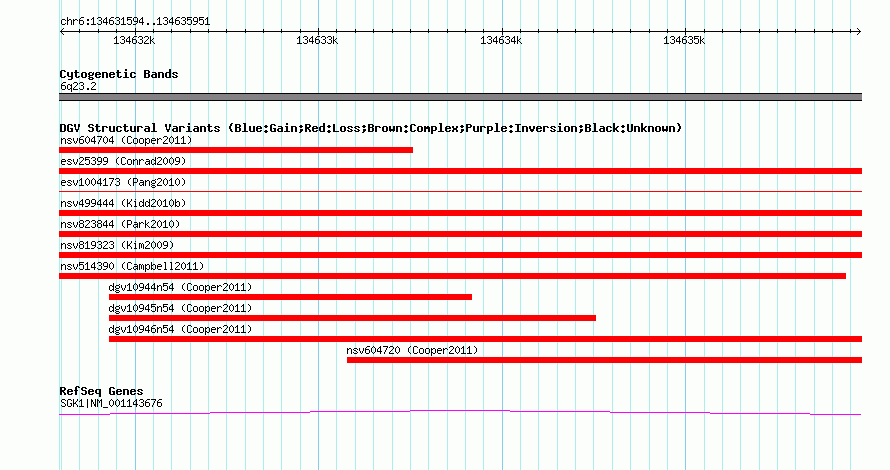
Task: Select the red bar under nsv514390
Action: coord(452,276)
